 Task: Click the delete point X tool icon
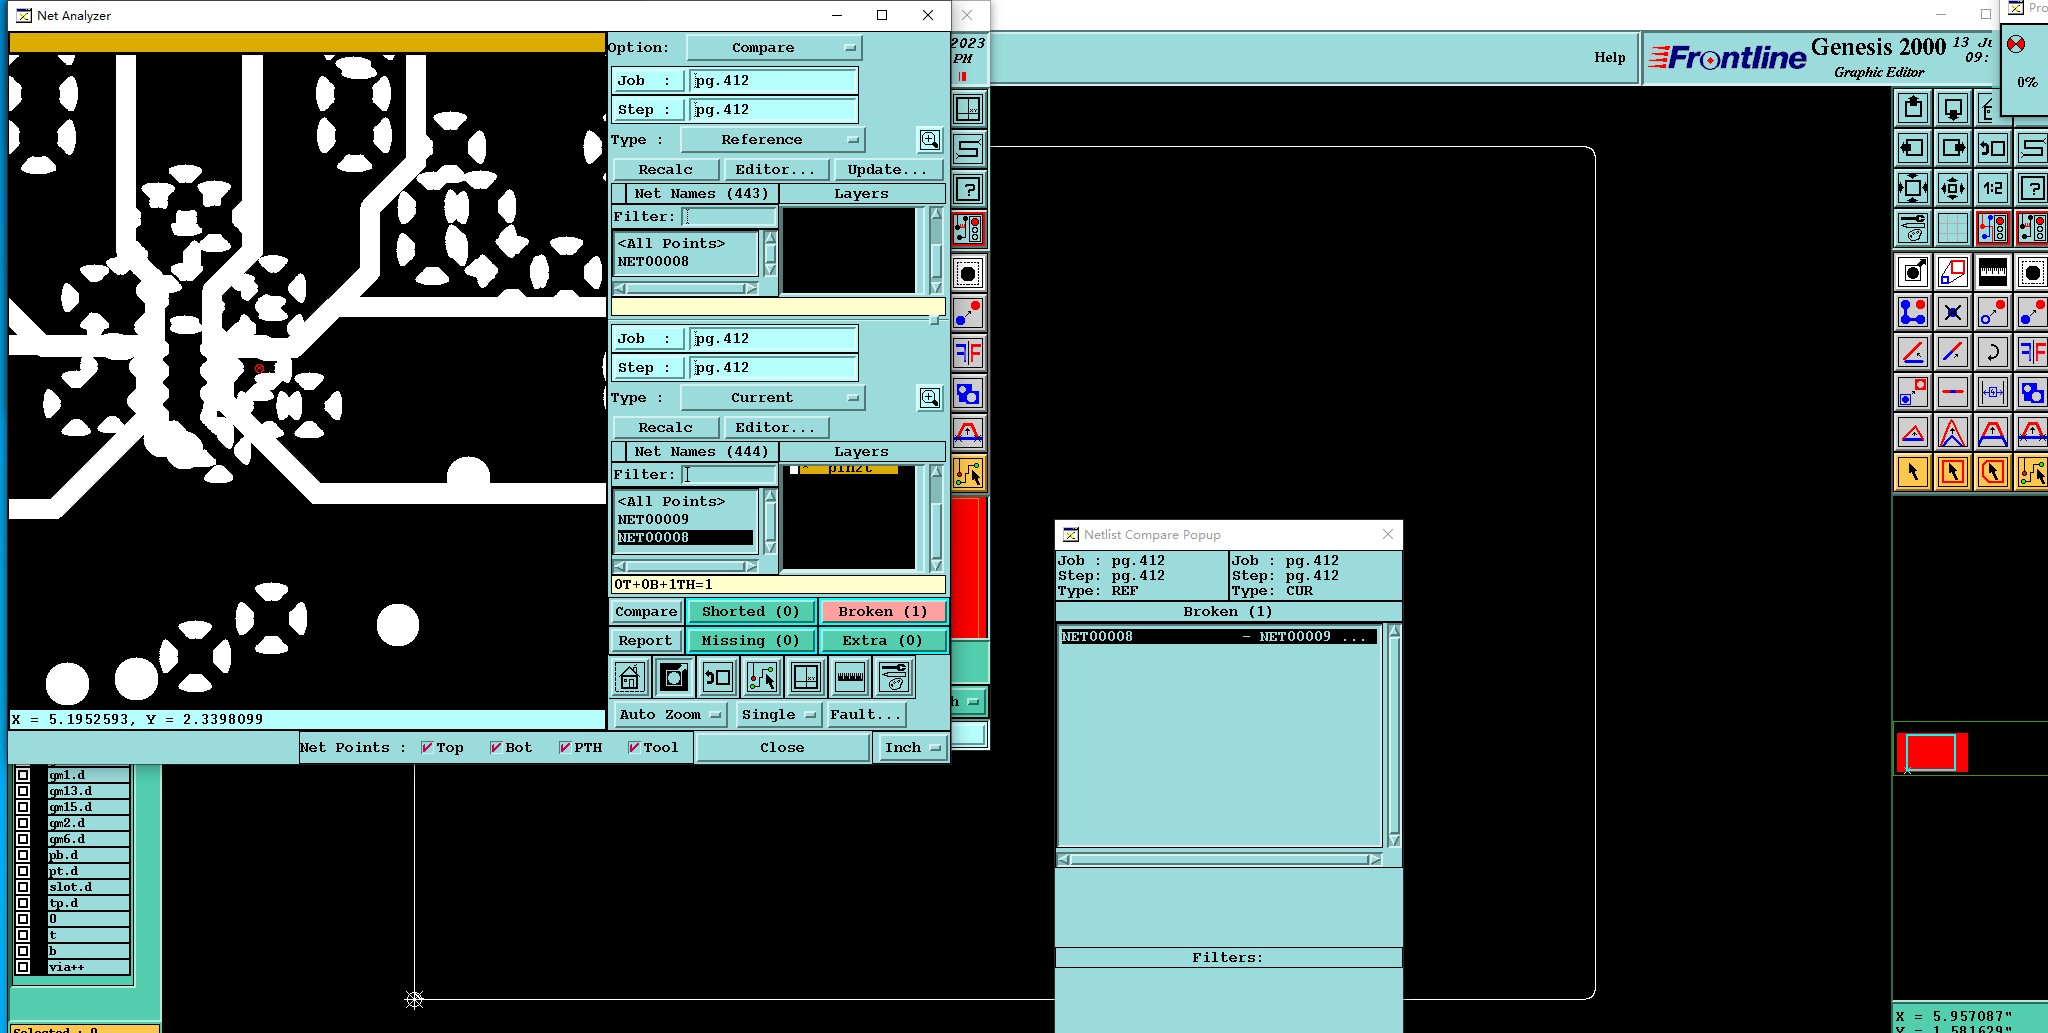(1953, 312)
